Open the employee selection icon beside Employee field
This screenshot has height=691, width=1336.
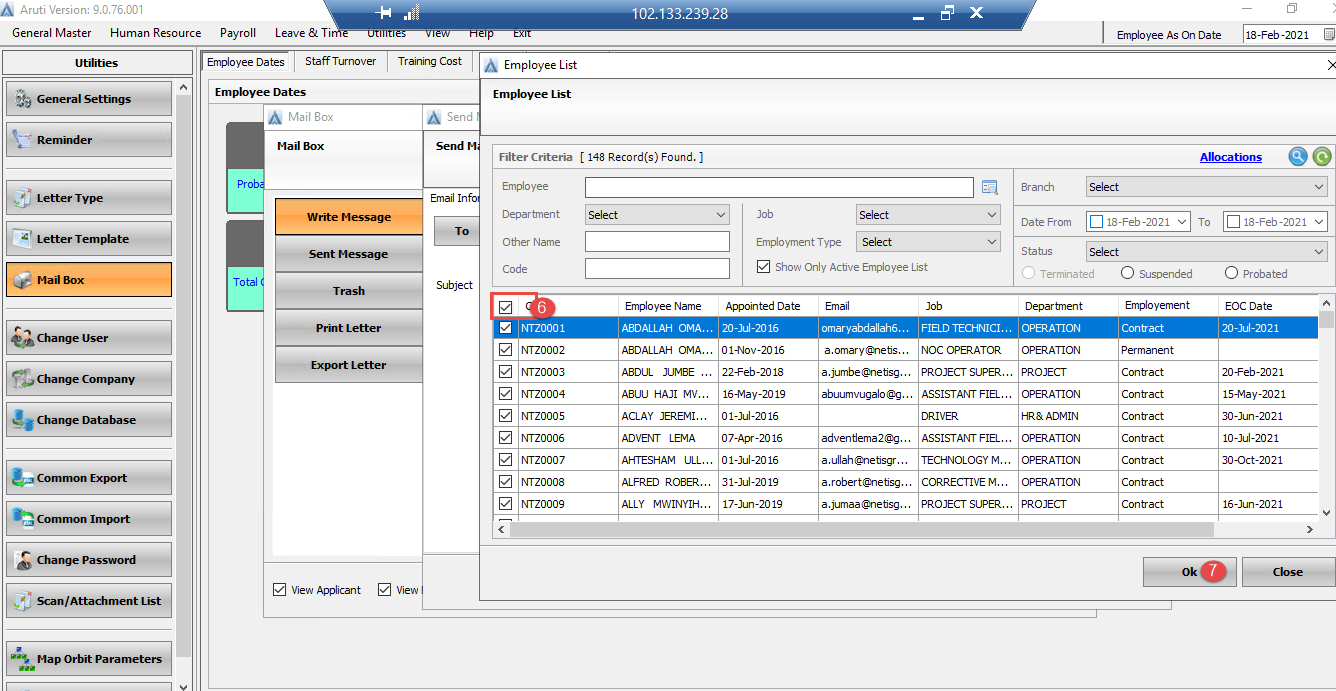[990, 187]
